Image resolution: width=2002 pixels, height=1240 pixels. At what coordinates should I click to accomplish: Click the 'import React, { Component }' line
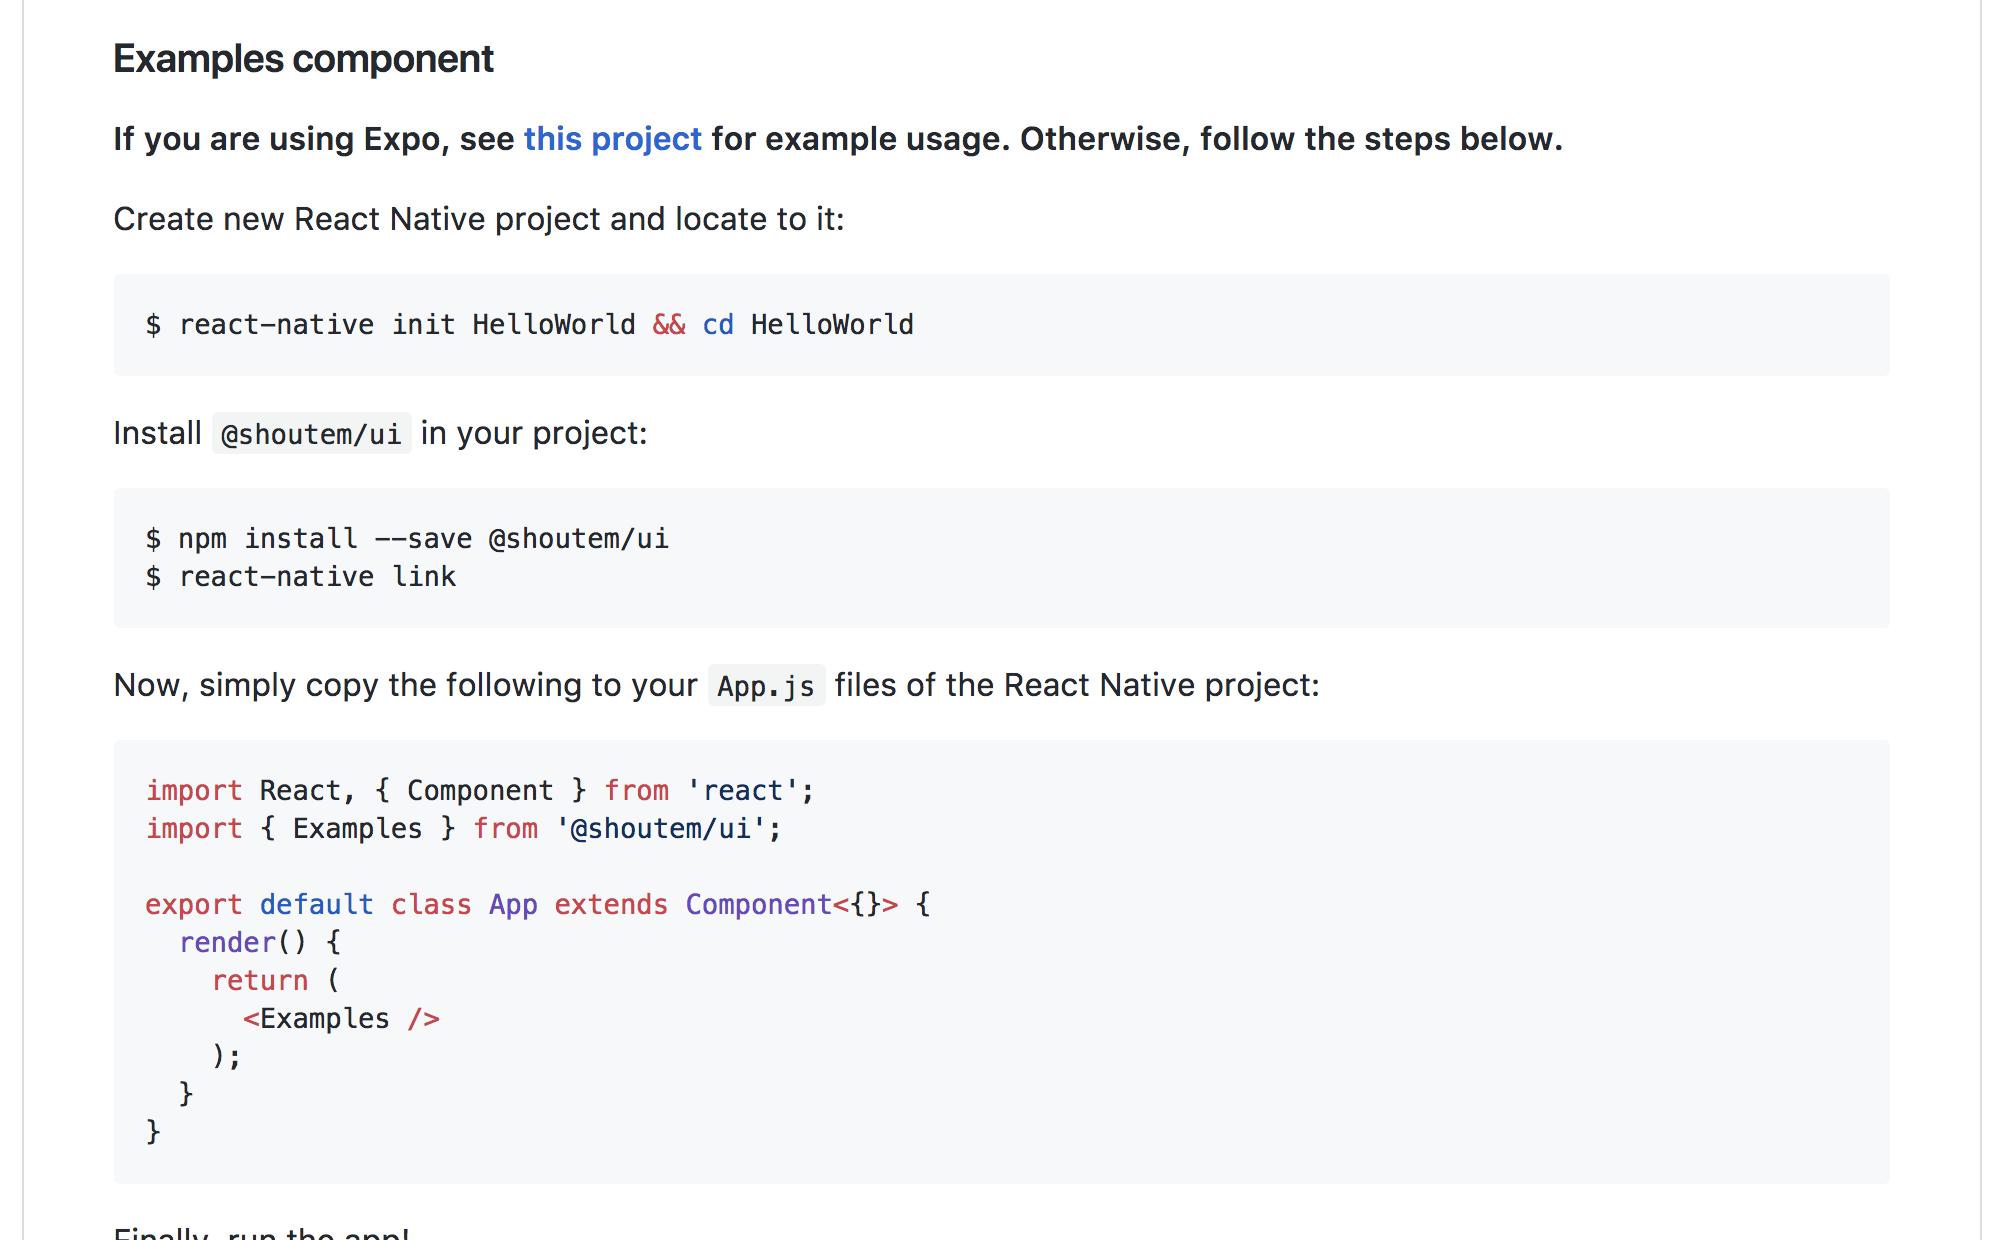click(480, 791)
